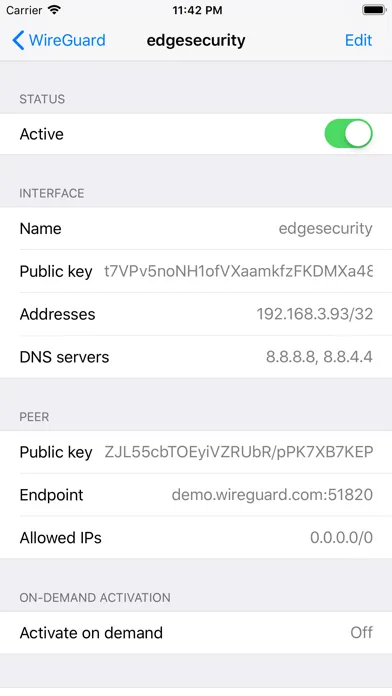This screenshot has width=392, height=696.
Task: Tap the Allowed IPs 0.0.0.0/0 row
Action: (x=196, y=537)
